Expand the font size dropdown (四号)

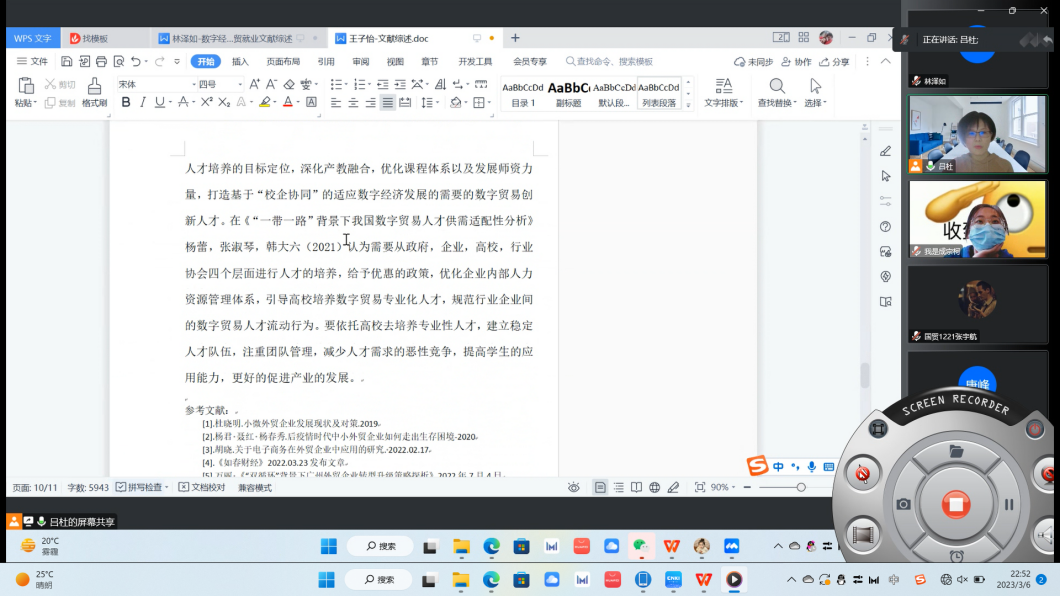pyautogui.click(x=219, y=84)
